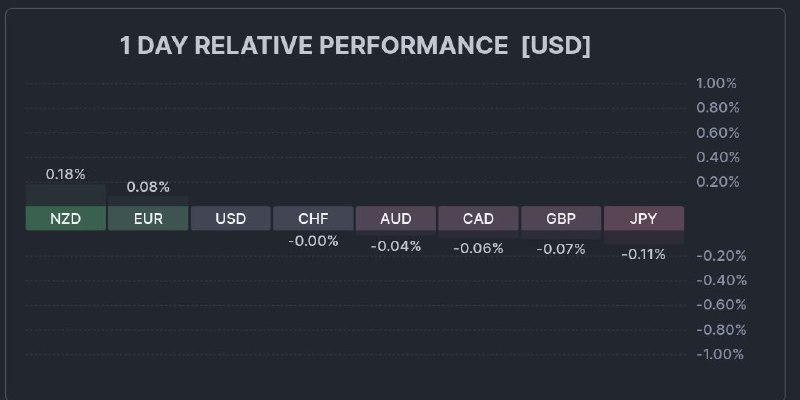This screenshot has height=400, width=800.
Task: Click the AUD -0.04% value label
Action: coord(396,246)
